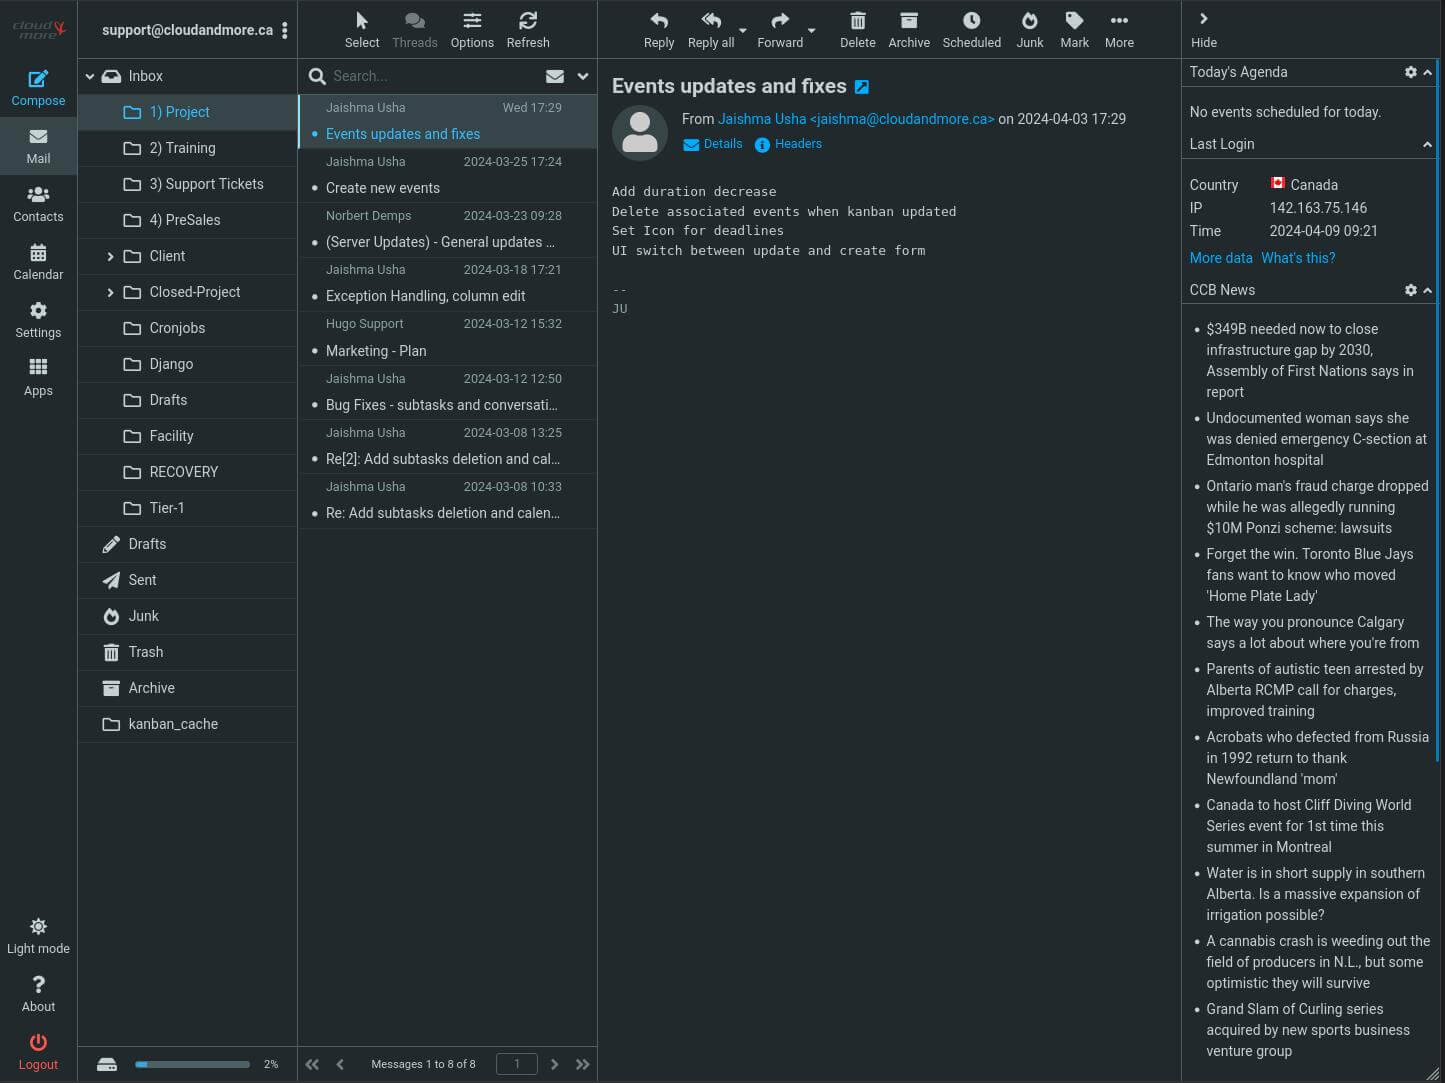Expand the Client folder
This screenshot has height=1083, width=1445.
coord(110,257)
